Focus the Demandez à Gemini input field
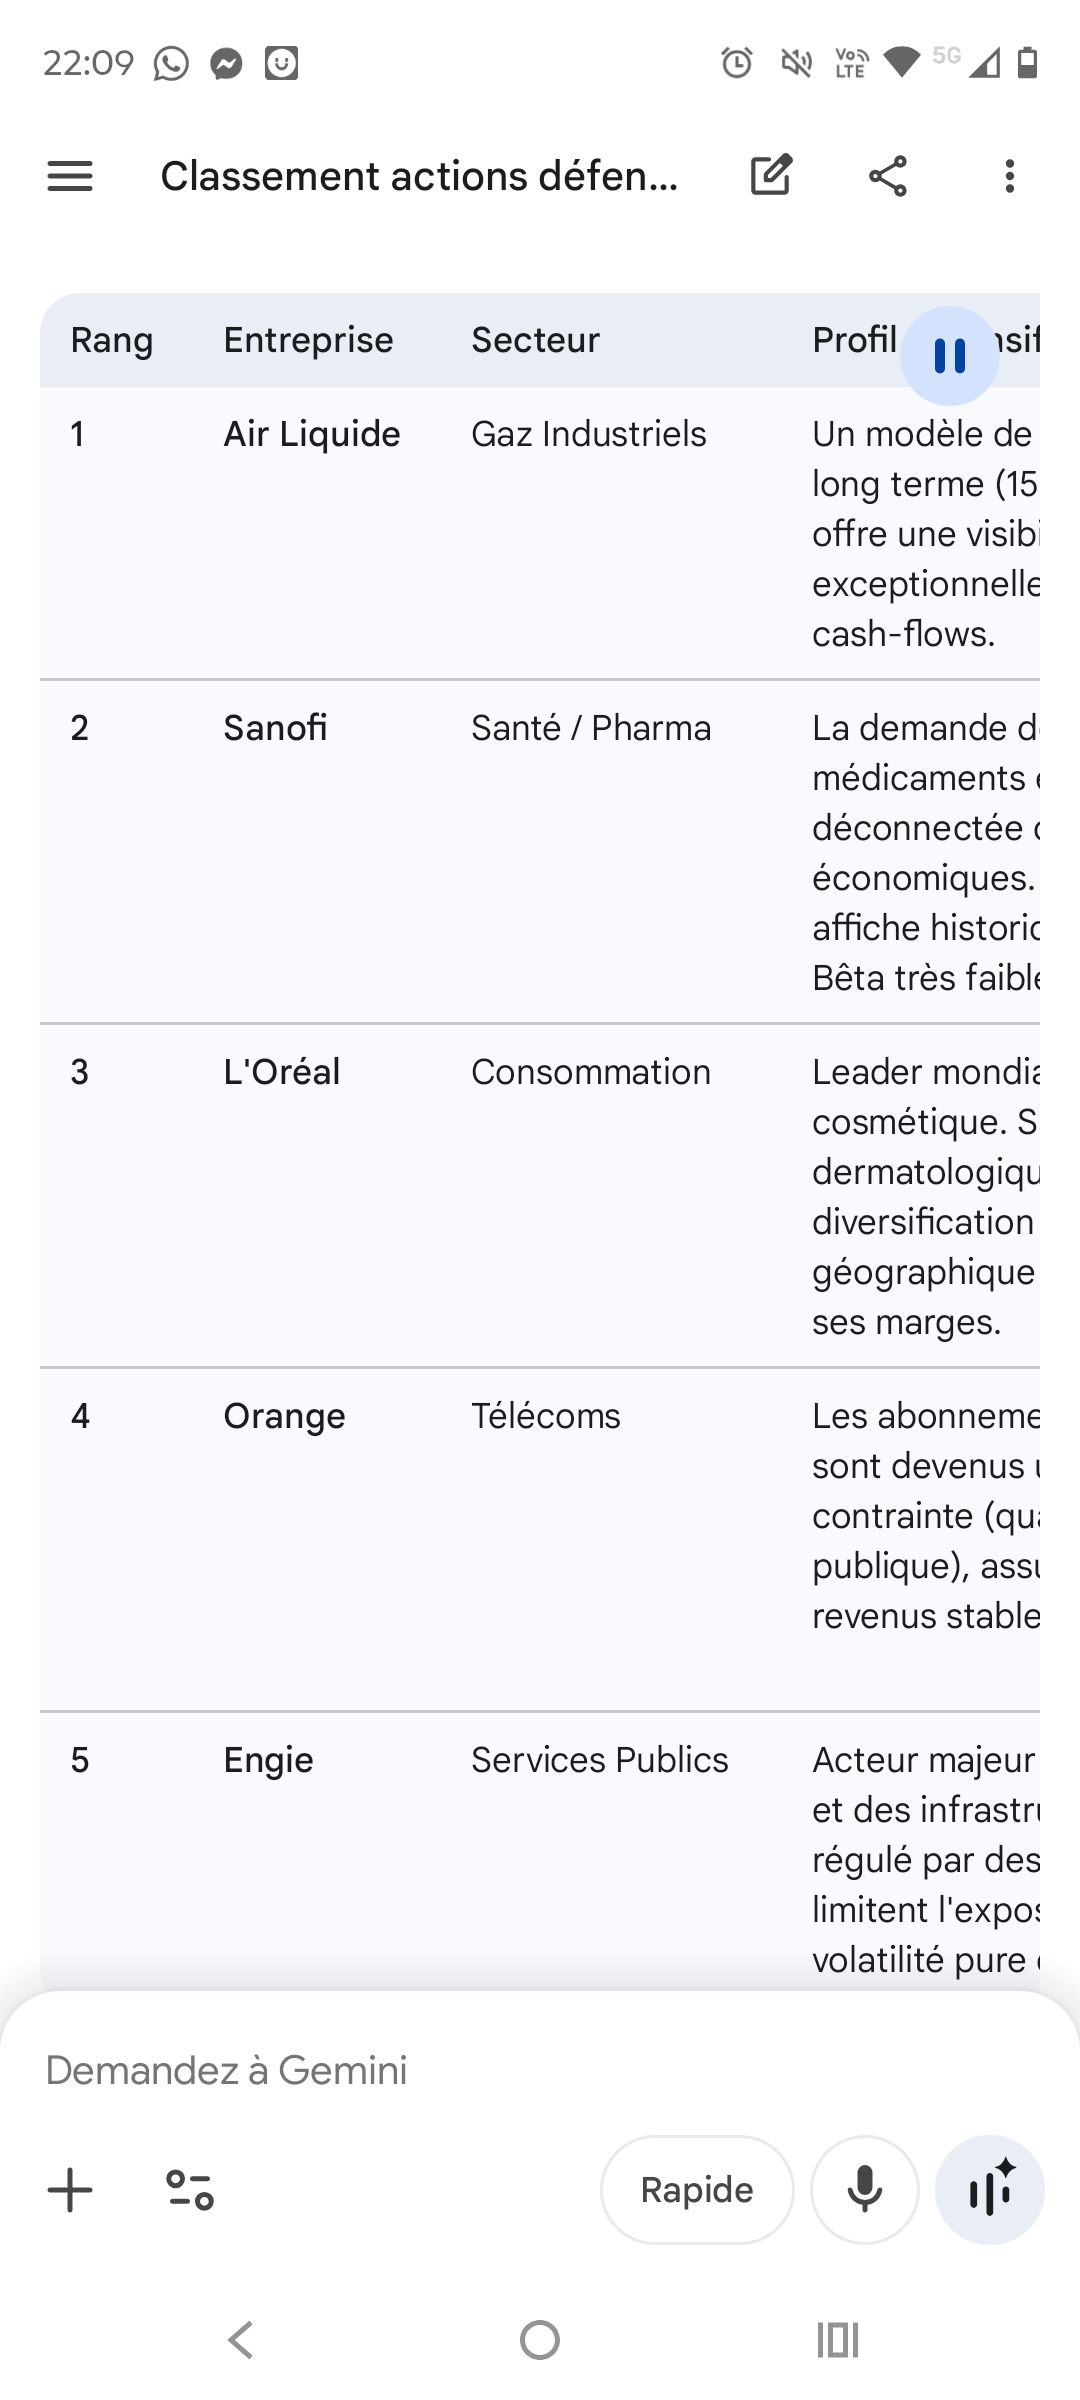The image size is (1080, 2400). click(400, 2070)
